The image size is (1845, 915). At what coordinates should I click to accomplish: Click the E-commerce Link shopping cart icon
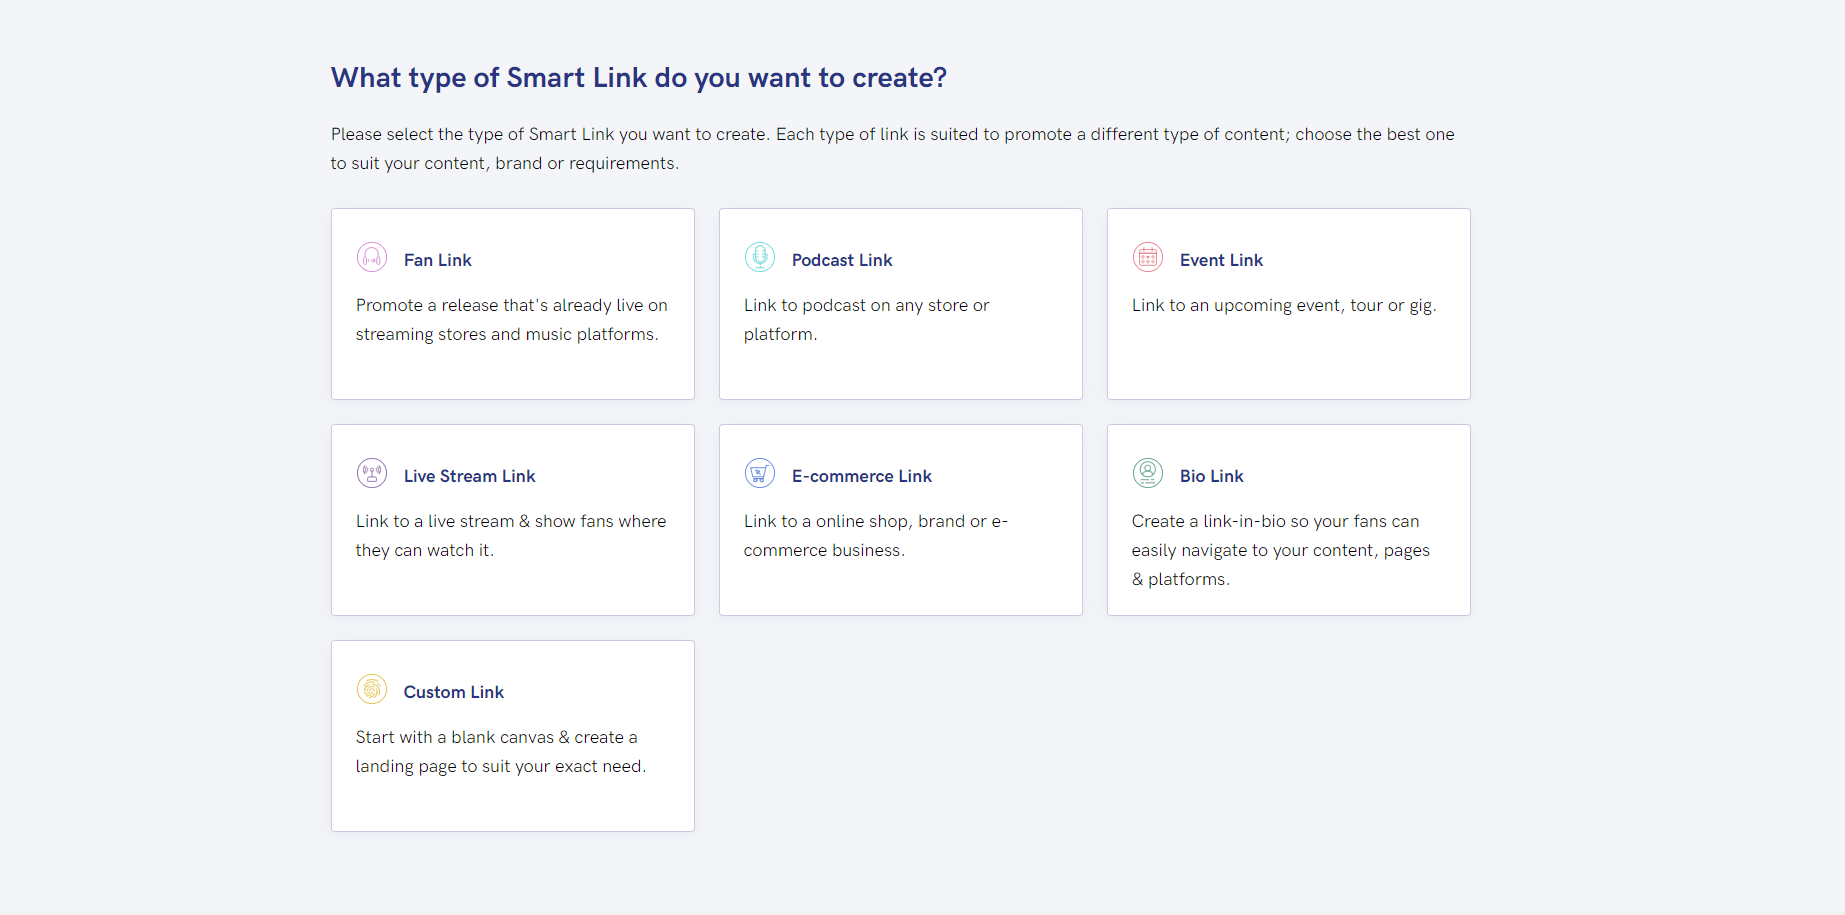click(x=760, y=473)
